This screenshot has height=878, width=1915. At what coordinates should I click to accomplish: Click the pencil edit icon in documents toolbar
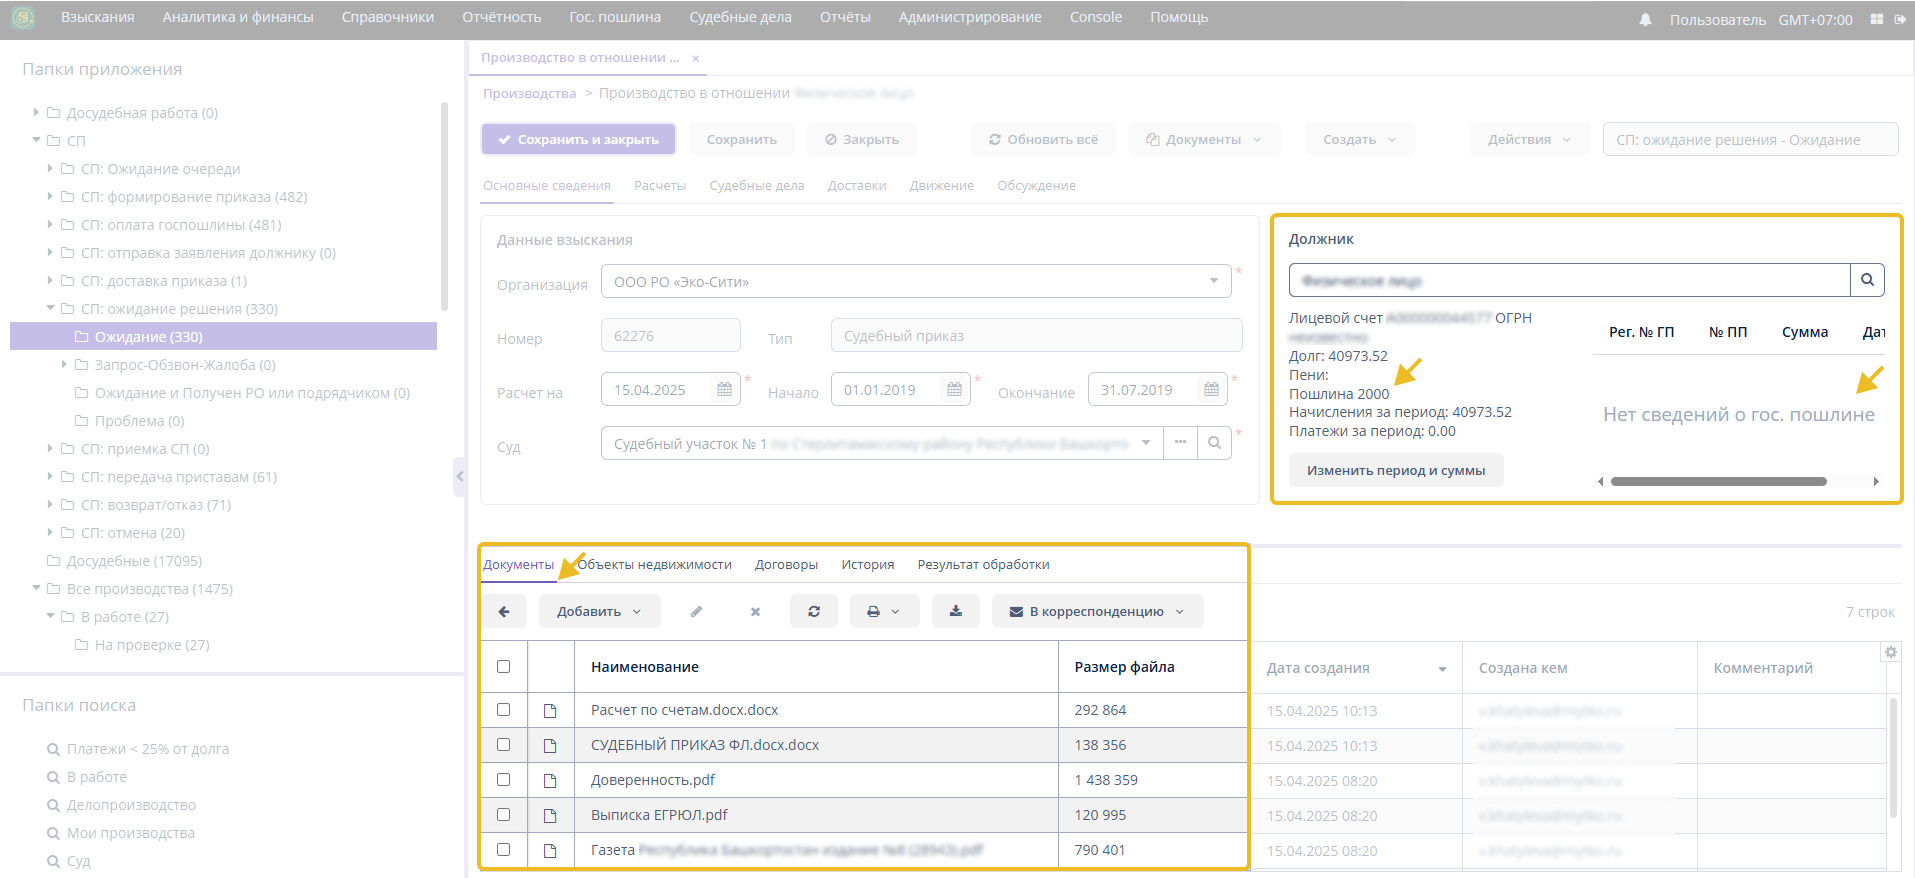(x=696, y=611)
